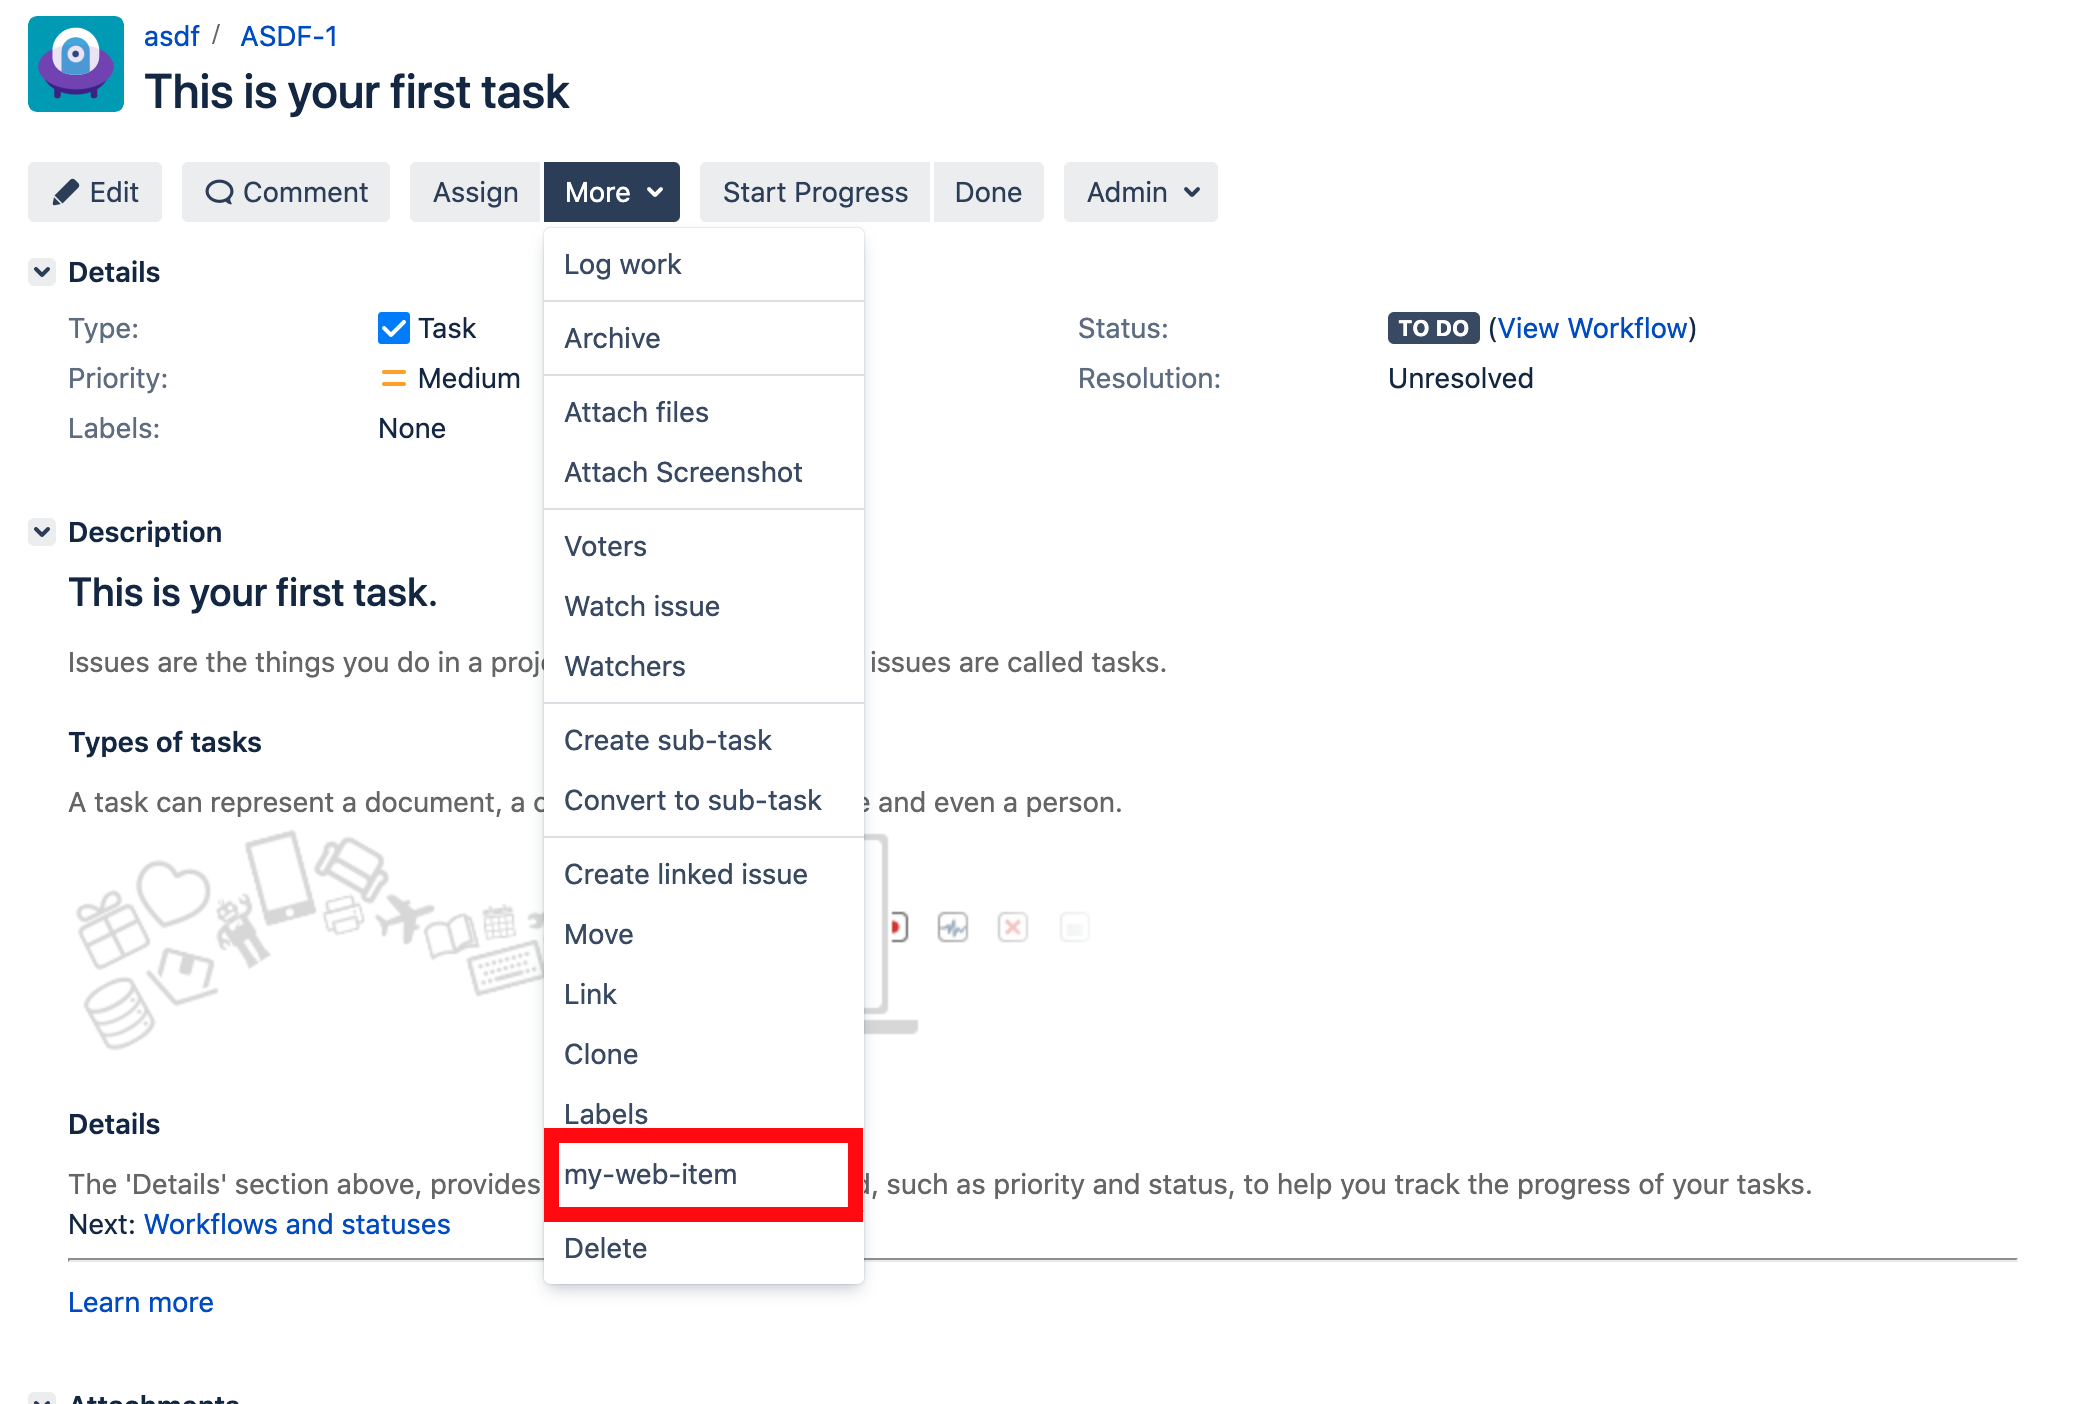Click the Medium priority icon
Viewport: 2082px width, 1404px height.
click(393, 378)
